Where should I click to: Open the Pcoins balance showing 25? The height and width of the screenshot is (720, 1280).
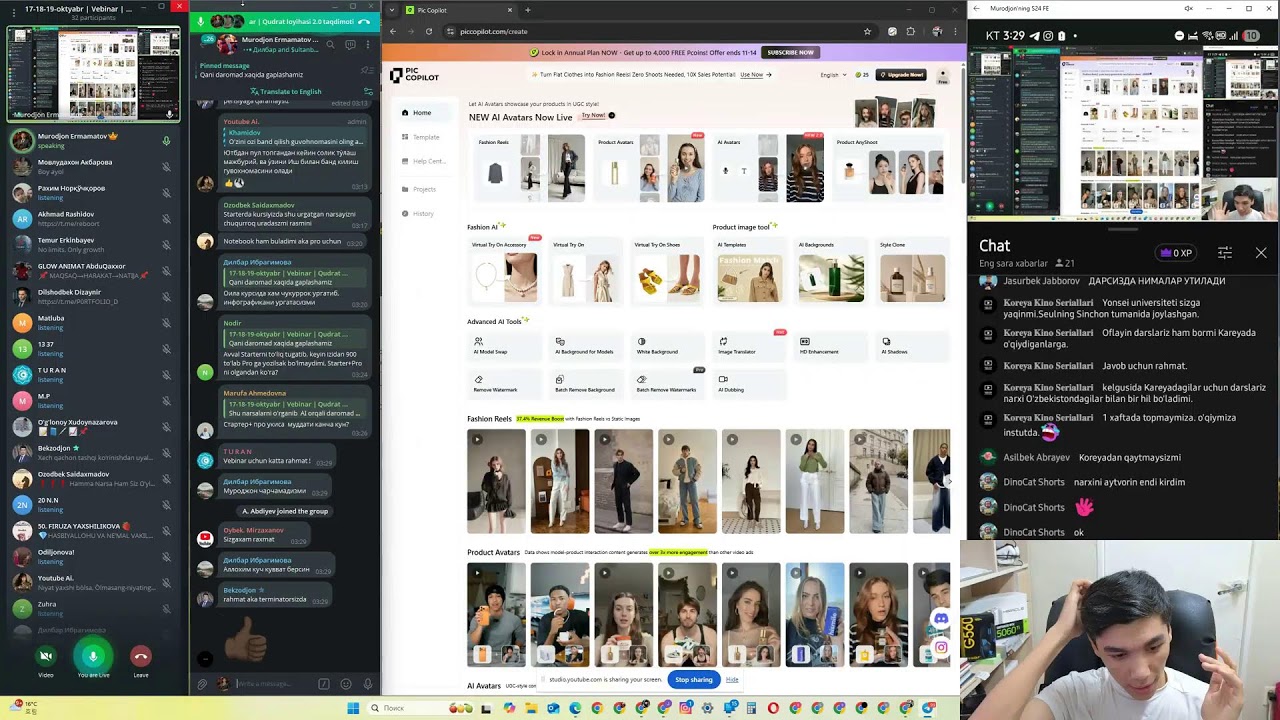point(862,75)
